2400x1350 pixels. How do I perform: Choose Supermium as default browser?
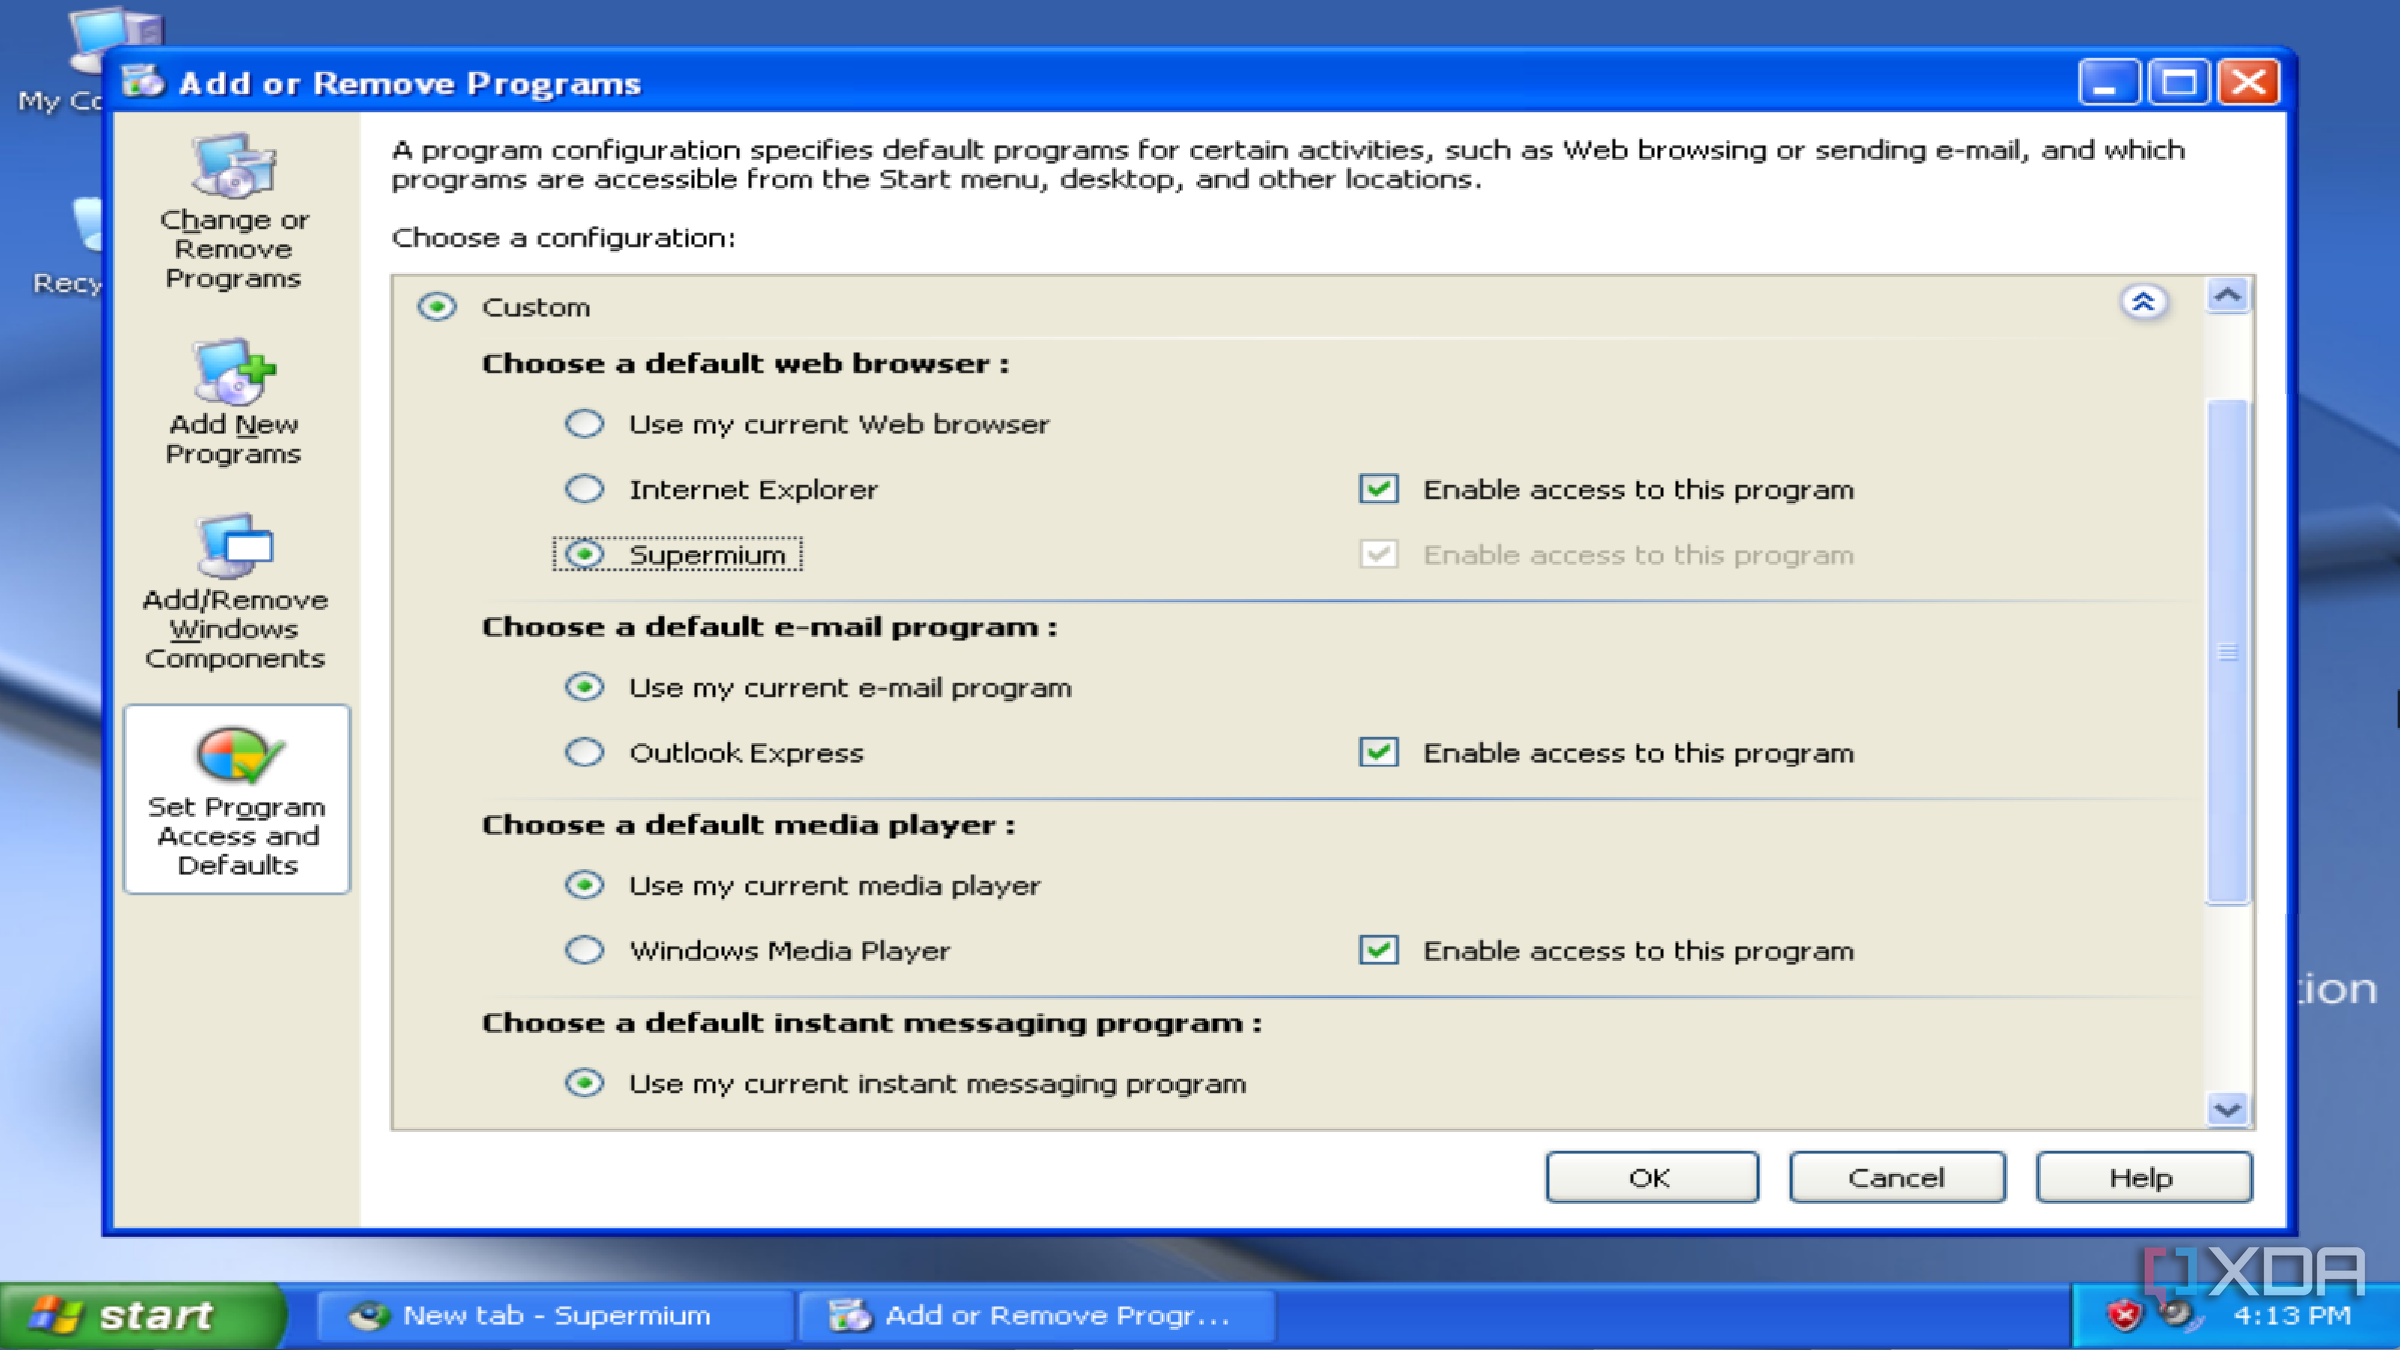tap(585, 554)
